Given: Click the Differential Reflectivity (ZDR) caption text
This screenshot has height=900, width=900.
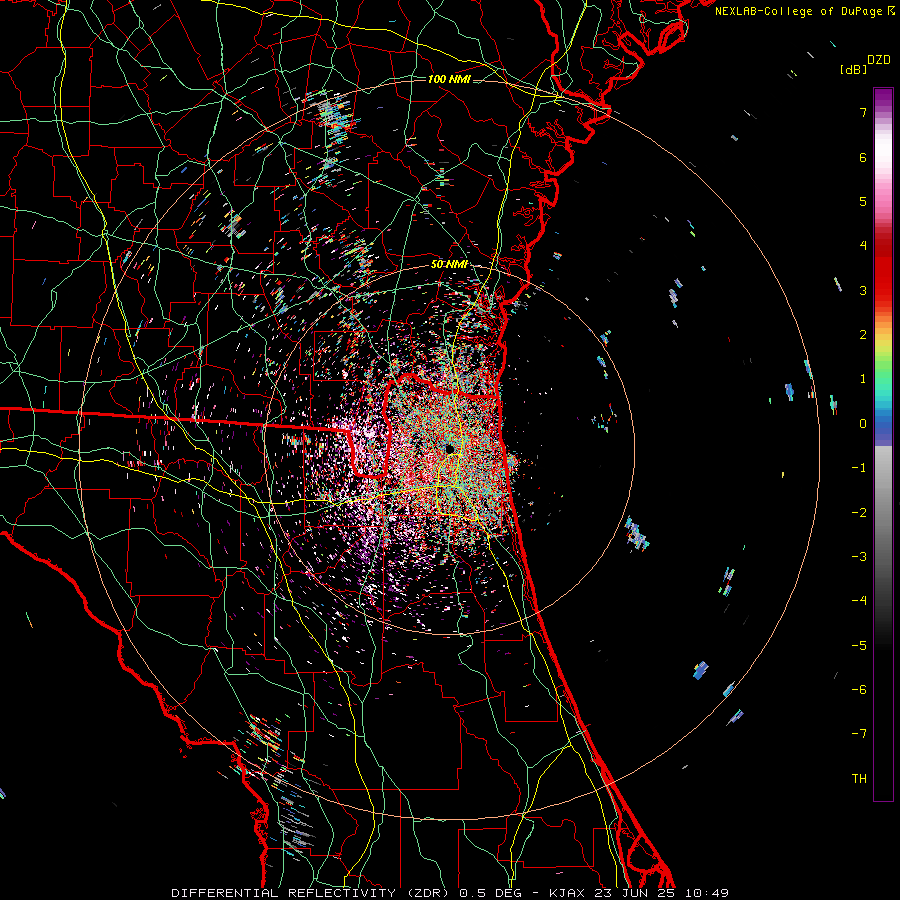Looking at the screenshot, I should (x=313, y=893).
